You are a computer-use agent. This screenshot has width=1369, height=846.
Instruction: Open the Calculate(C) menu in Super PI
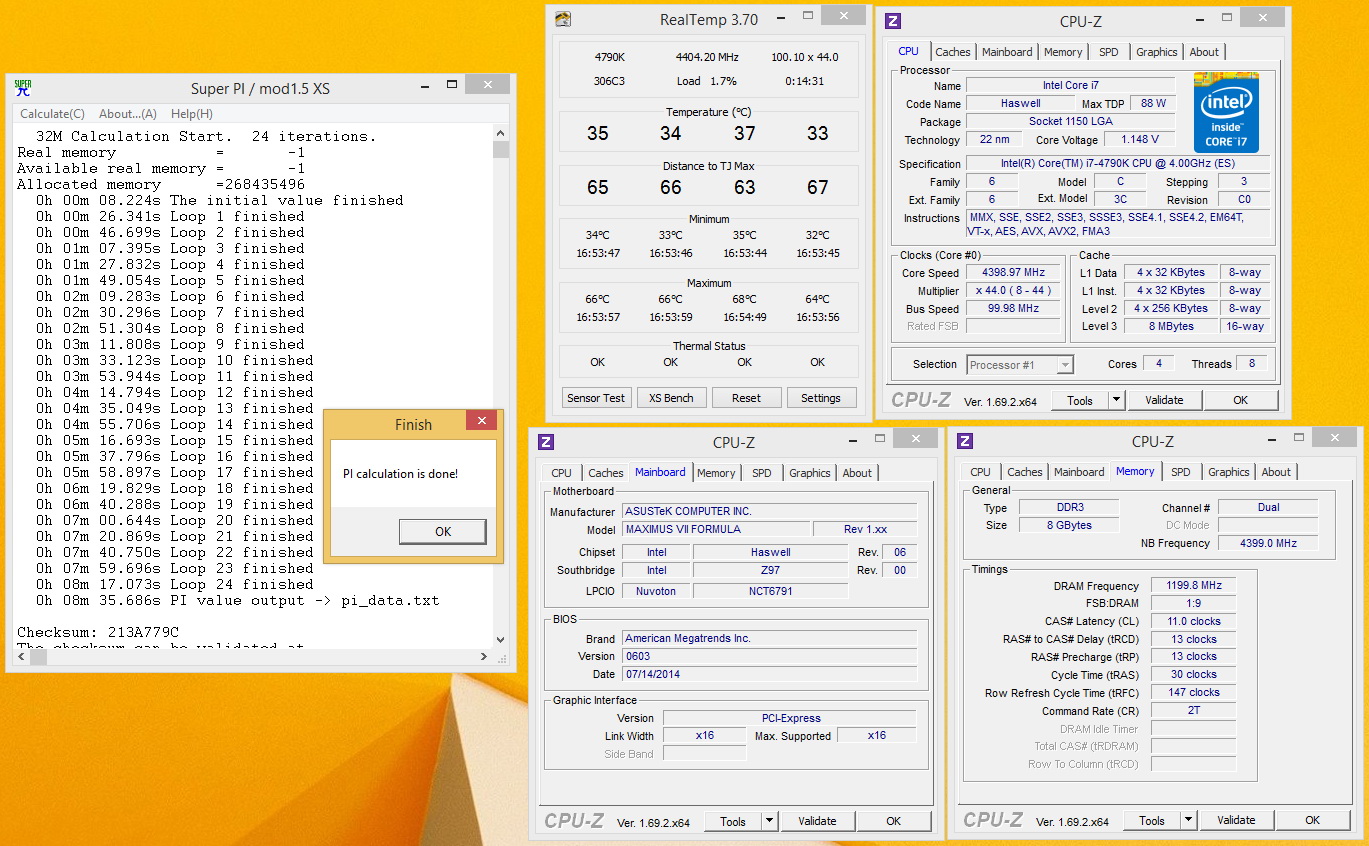[x=52, y=114]
